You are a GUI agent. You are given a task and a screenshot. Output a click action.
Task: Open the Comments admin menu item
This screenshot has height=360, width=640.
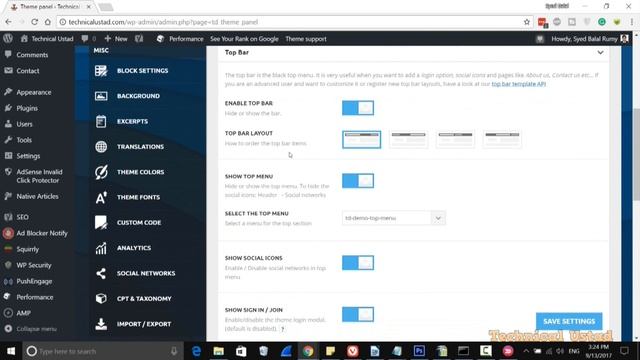[32, 55]
